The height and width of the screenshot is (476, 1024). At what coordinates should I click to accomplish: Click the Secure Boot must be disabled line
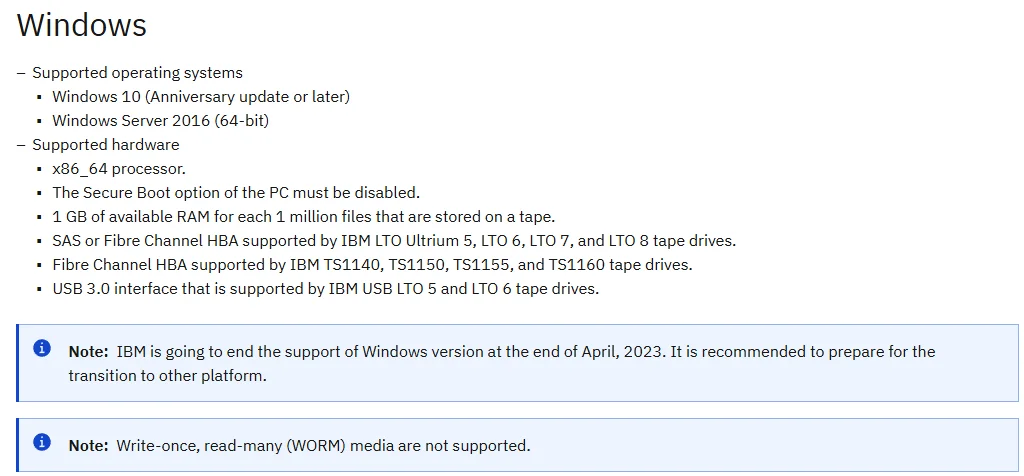[x=236, y=193]
